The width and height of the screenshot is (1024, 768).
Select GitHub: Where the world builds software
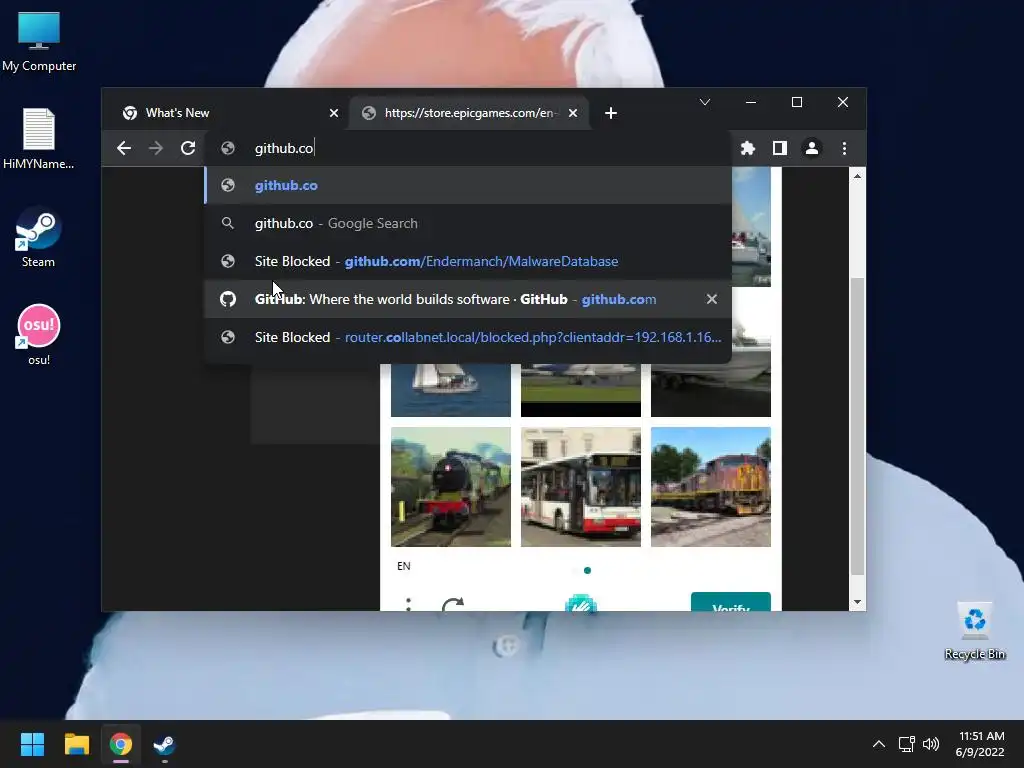click(x=468, y=299)
